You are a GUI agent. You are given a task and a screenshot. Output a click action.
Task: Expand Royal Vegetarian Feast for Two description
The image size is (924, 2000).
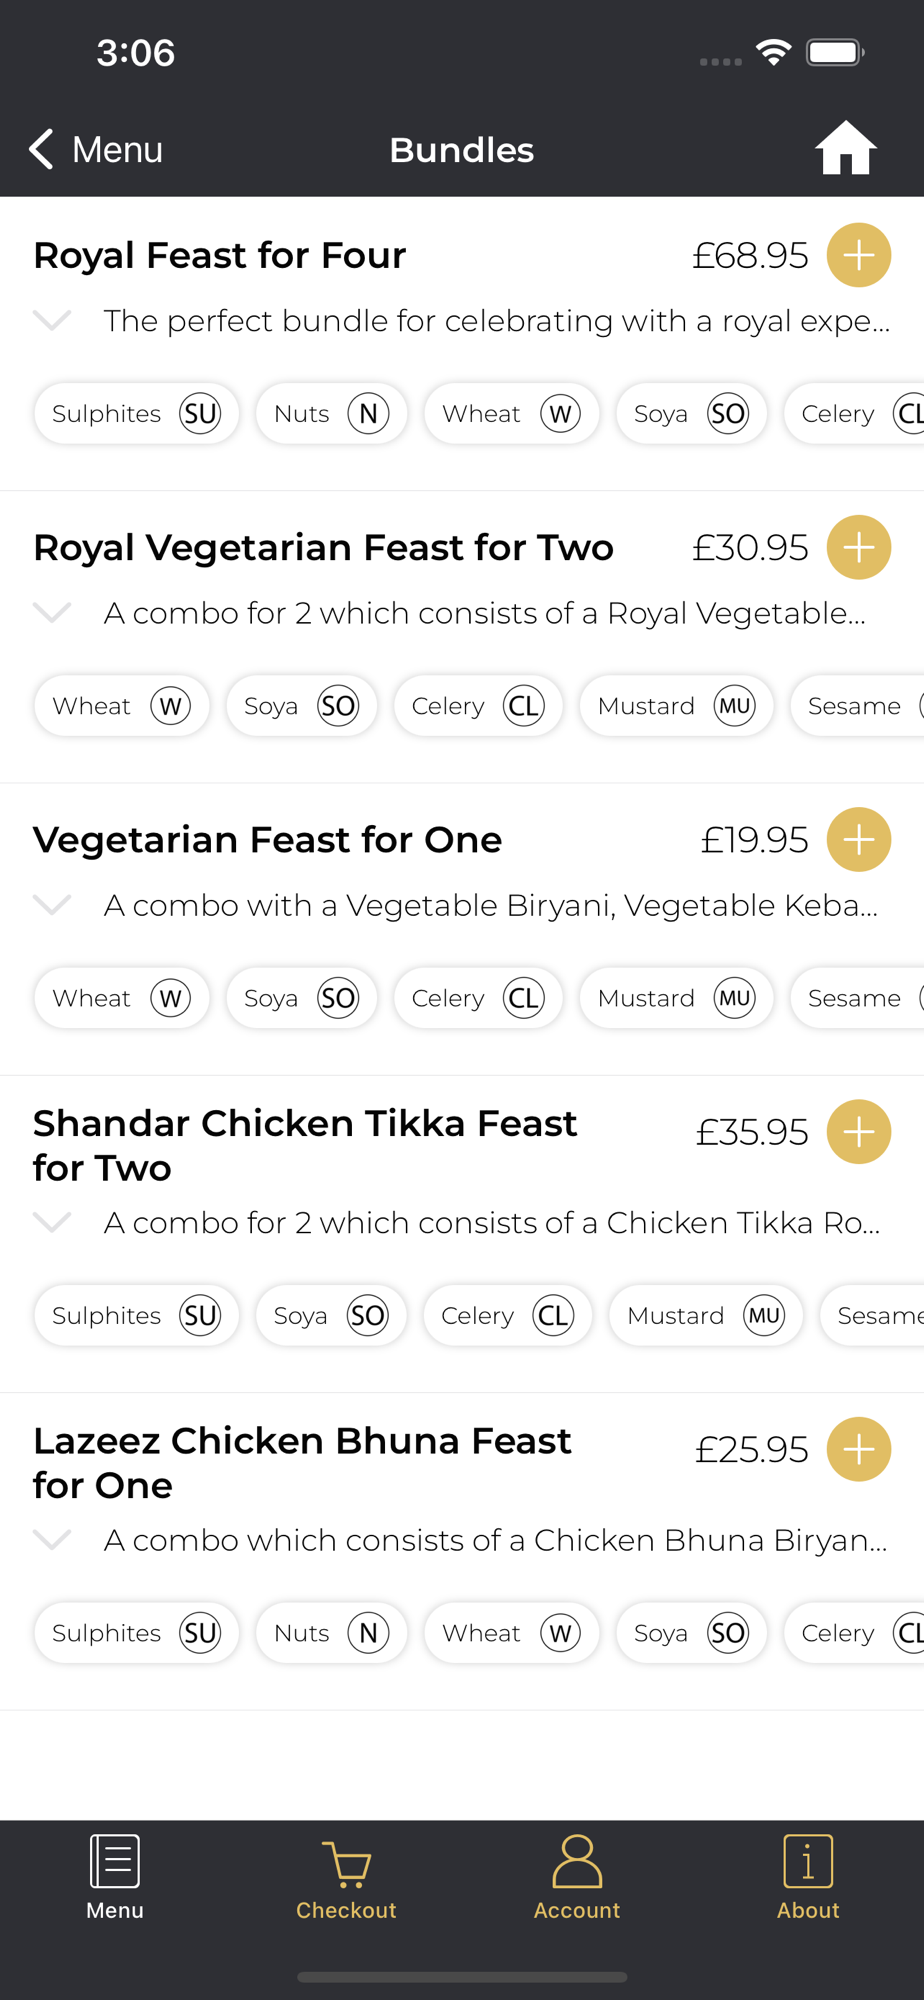coord(52,612)
